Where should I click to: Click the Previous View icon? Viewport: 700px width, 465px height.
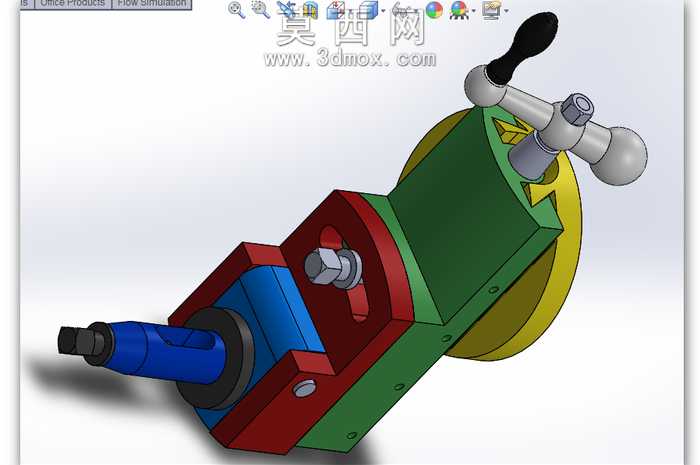[285, 10]
